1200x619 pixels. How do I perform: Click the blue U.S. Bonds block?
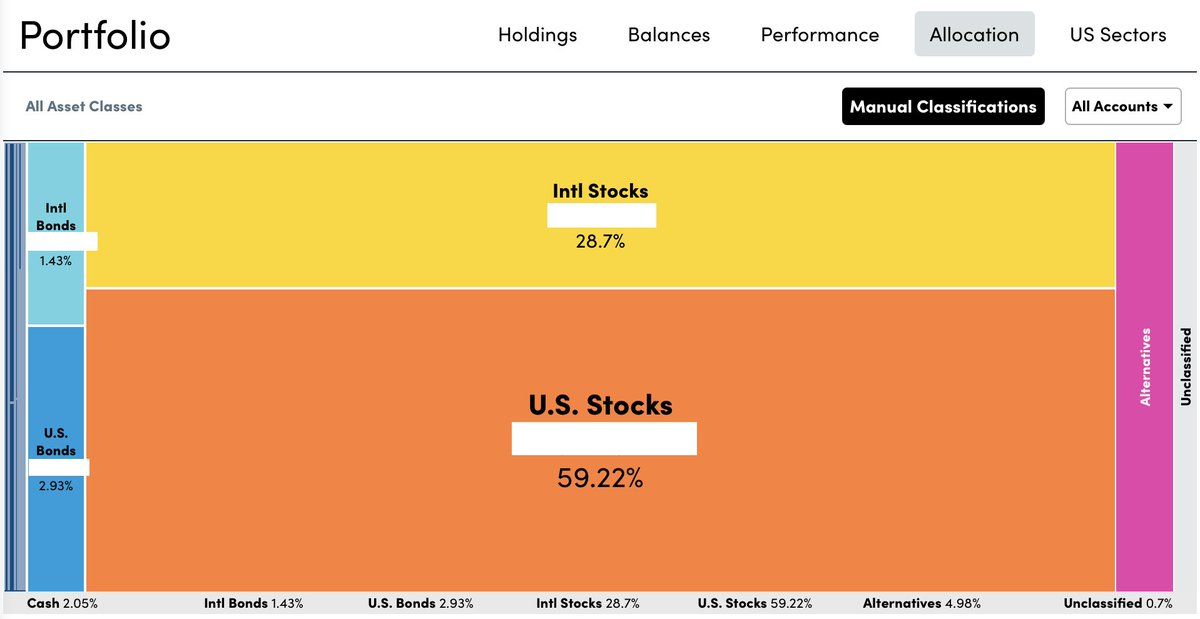pos(56,530)
